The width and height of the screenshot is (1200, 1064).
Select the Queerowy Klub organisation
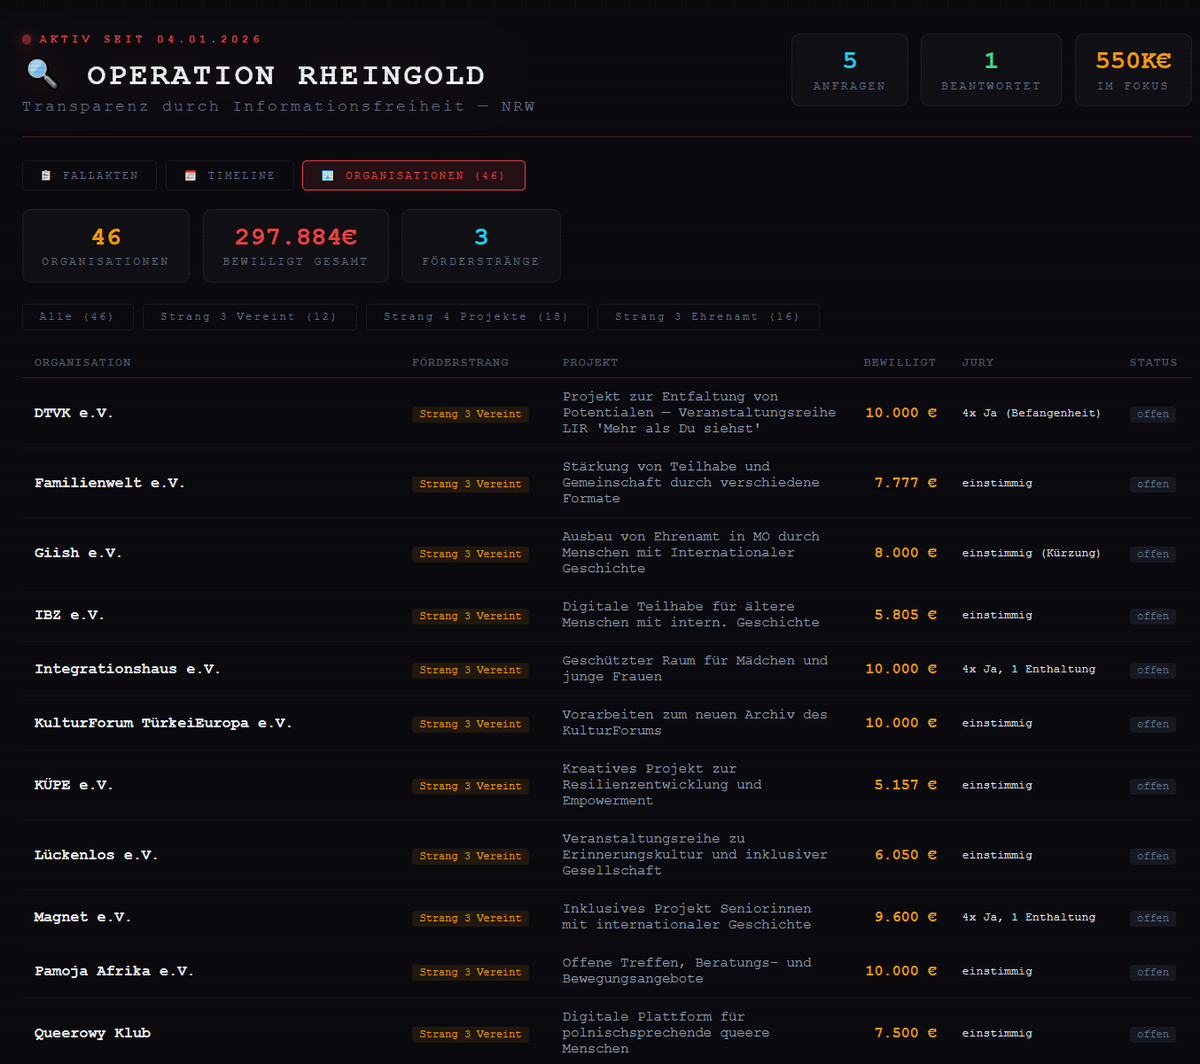[x=92, y=1033]
